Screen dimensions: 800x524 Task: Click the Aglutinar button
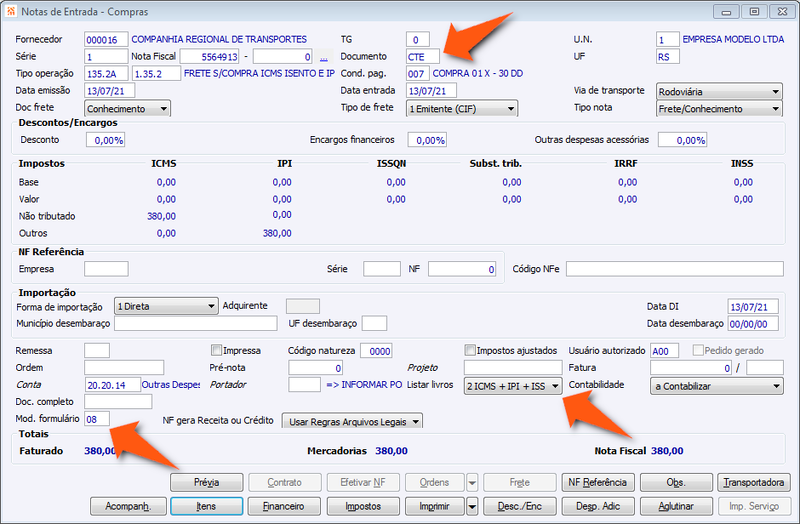click(x=676, y=506)
